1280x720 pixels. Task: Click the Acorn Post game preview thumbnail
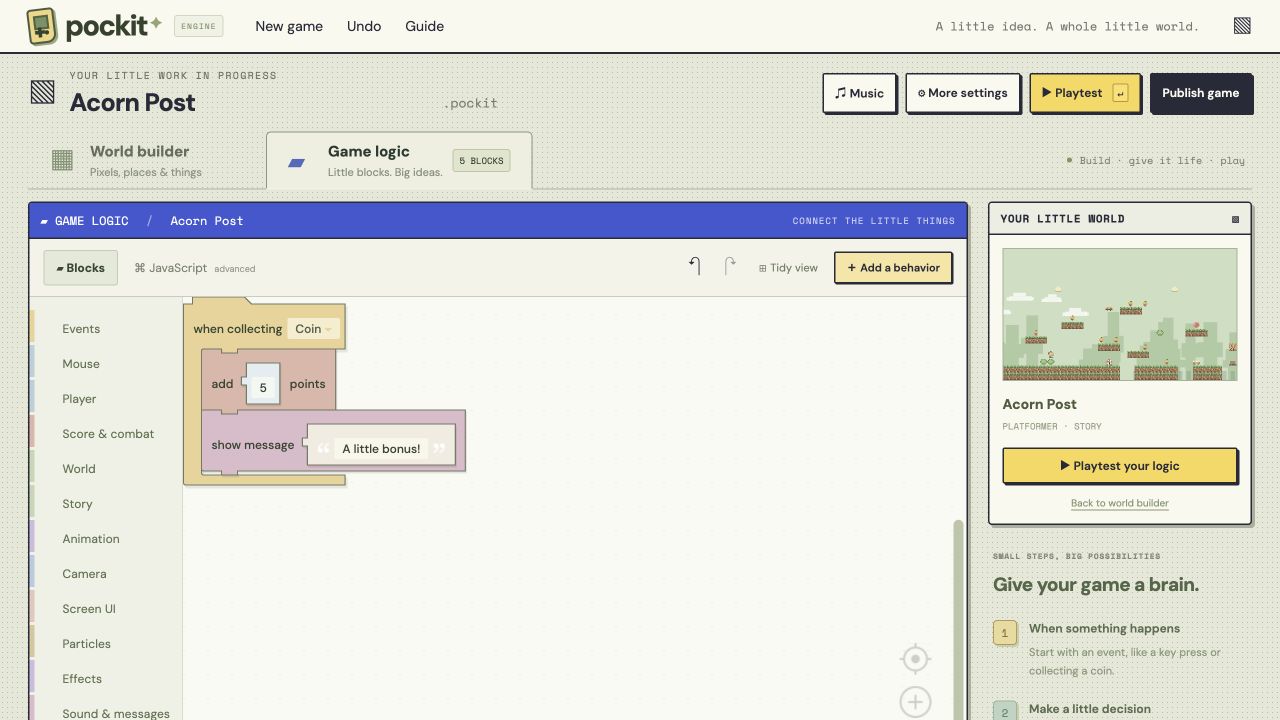[x=1120, y=314]
